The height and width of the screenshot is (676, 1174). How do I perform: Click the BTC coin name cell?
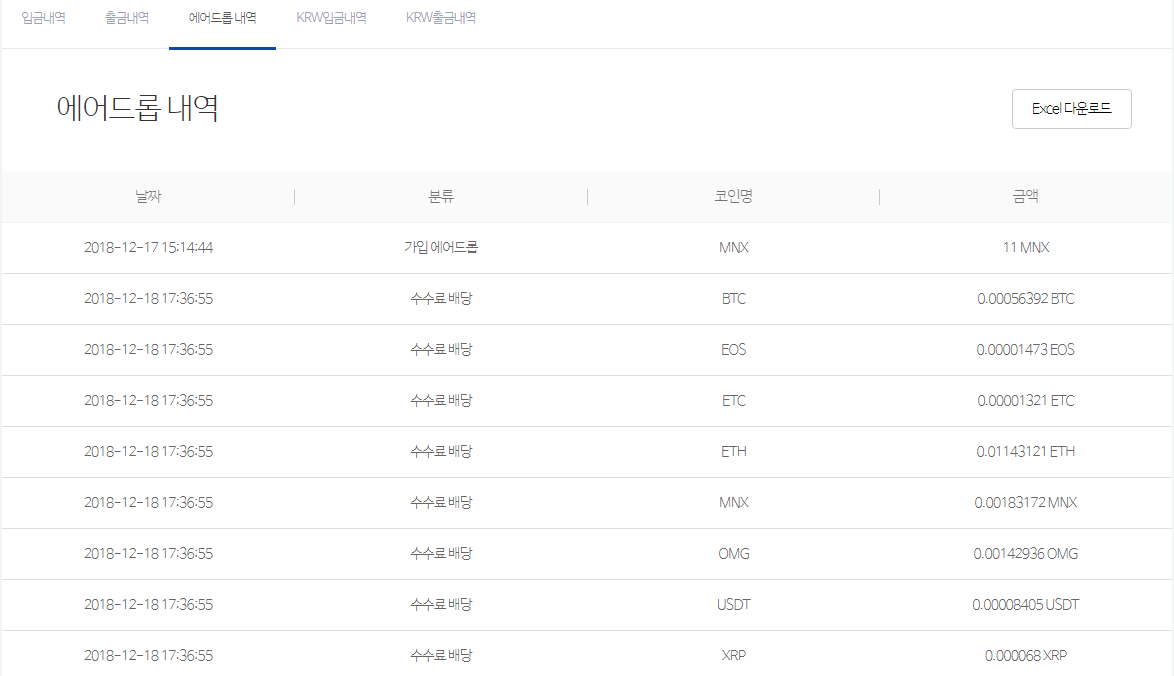click(733, 298)
